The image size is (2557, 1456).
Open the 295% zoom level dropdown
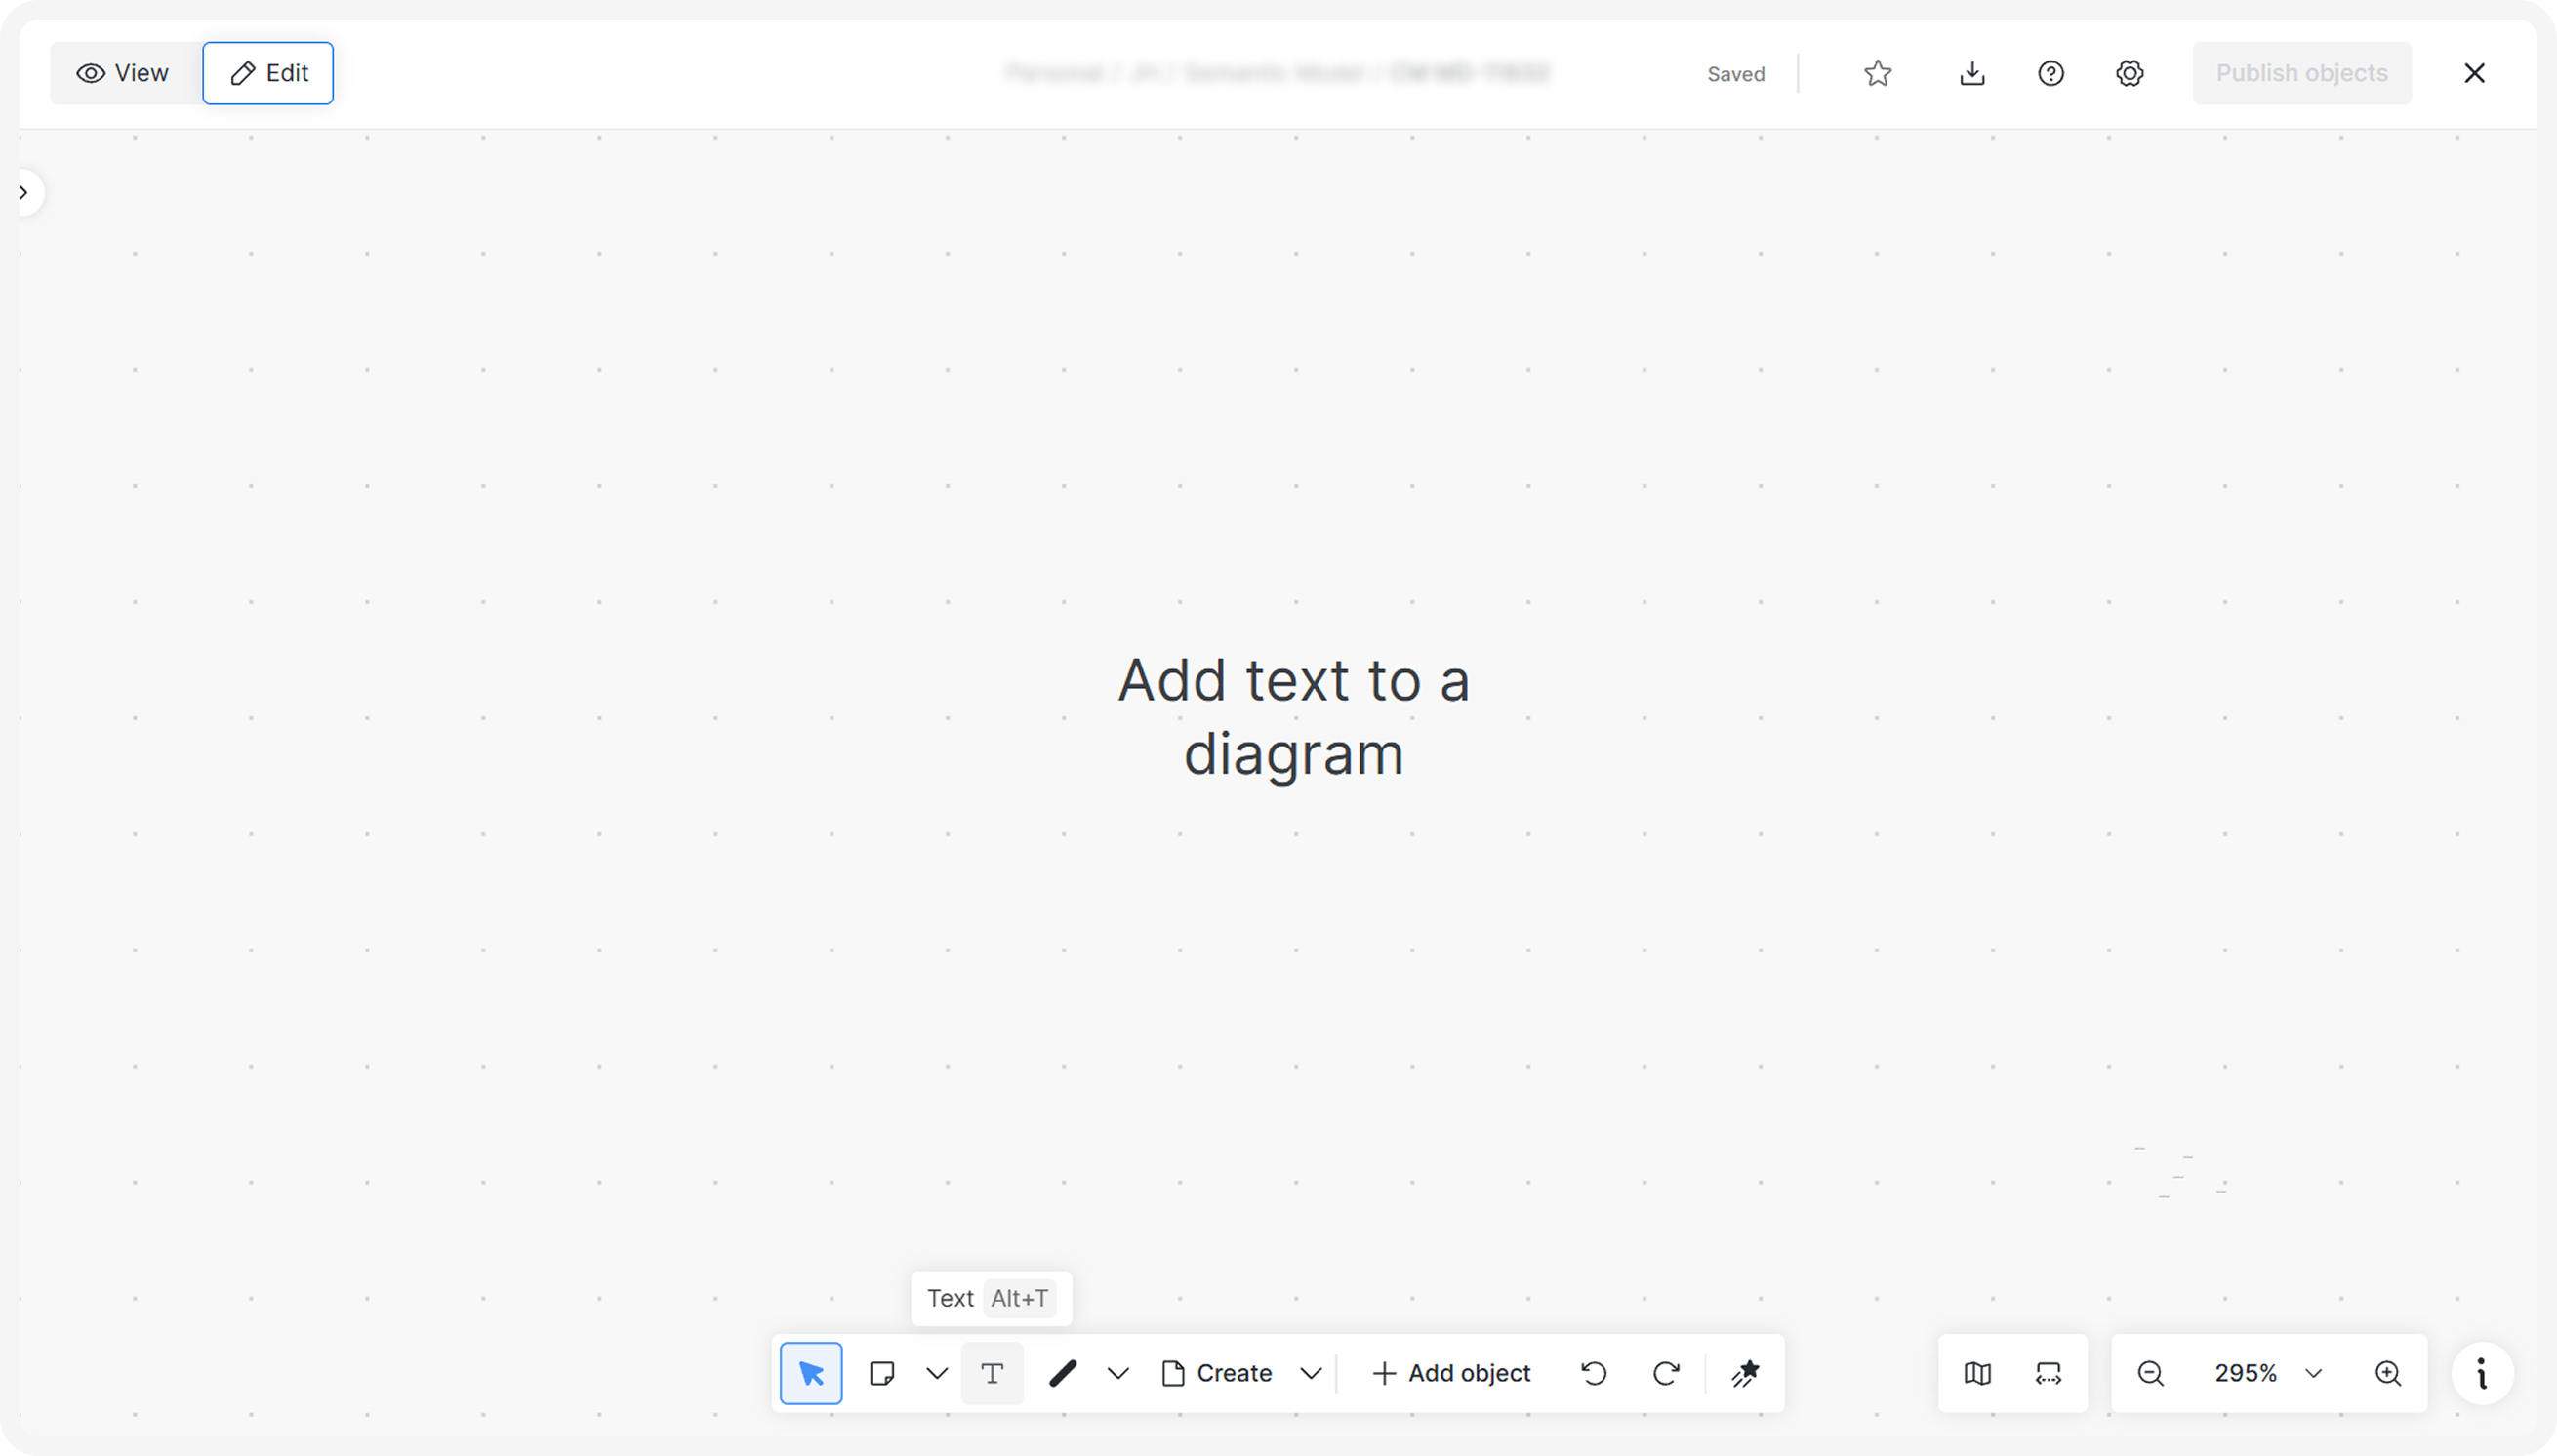(2267, 1373)
